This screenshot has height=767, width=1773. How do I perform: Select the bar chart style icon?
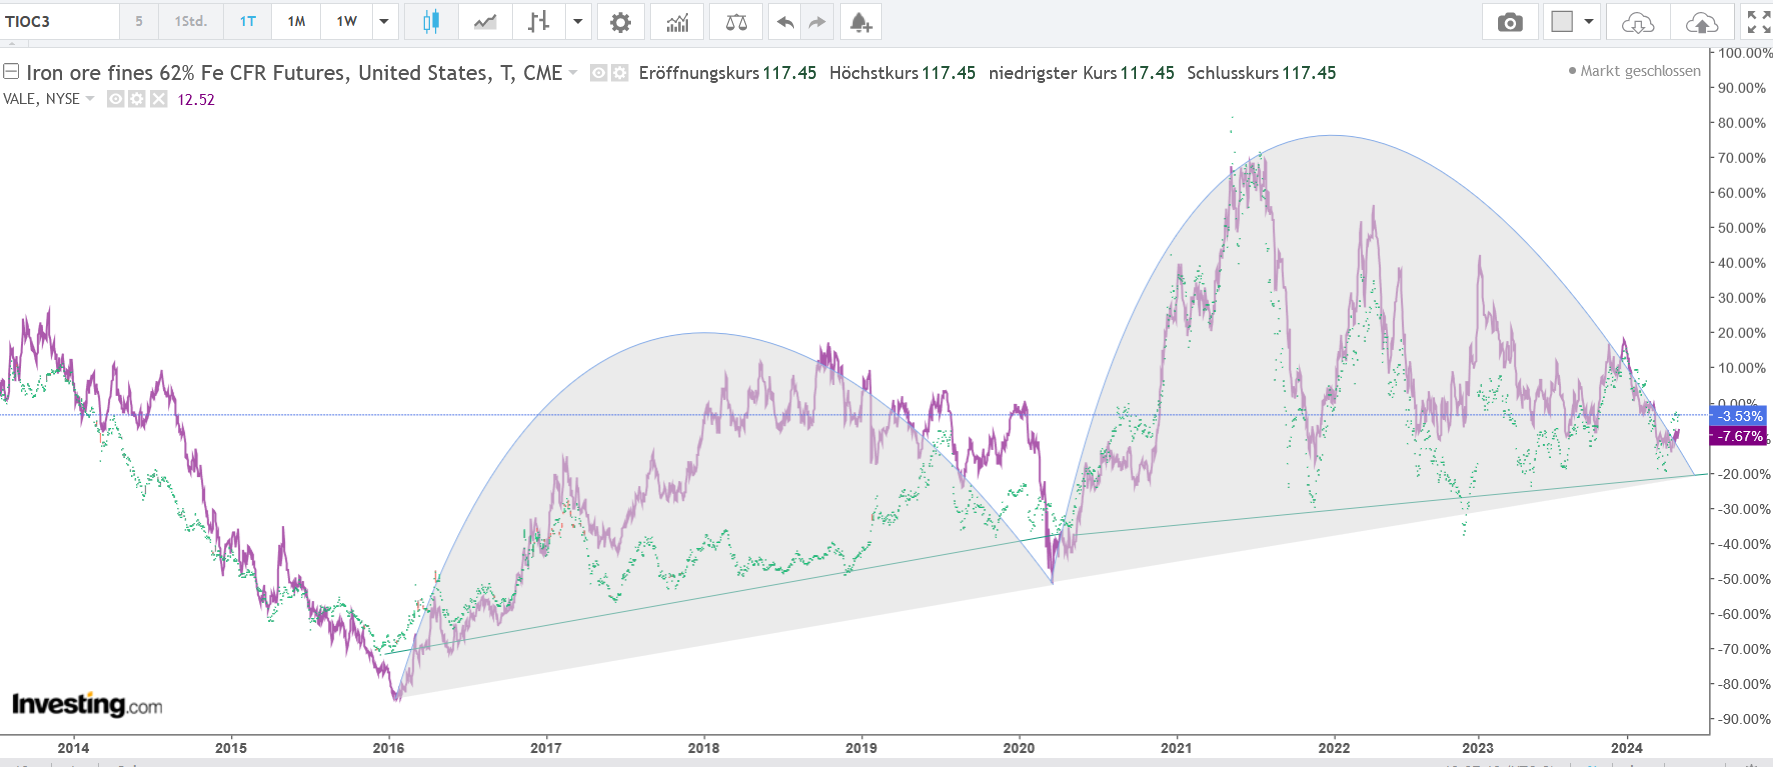pos(539,22)
